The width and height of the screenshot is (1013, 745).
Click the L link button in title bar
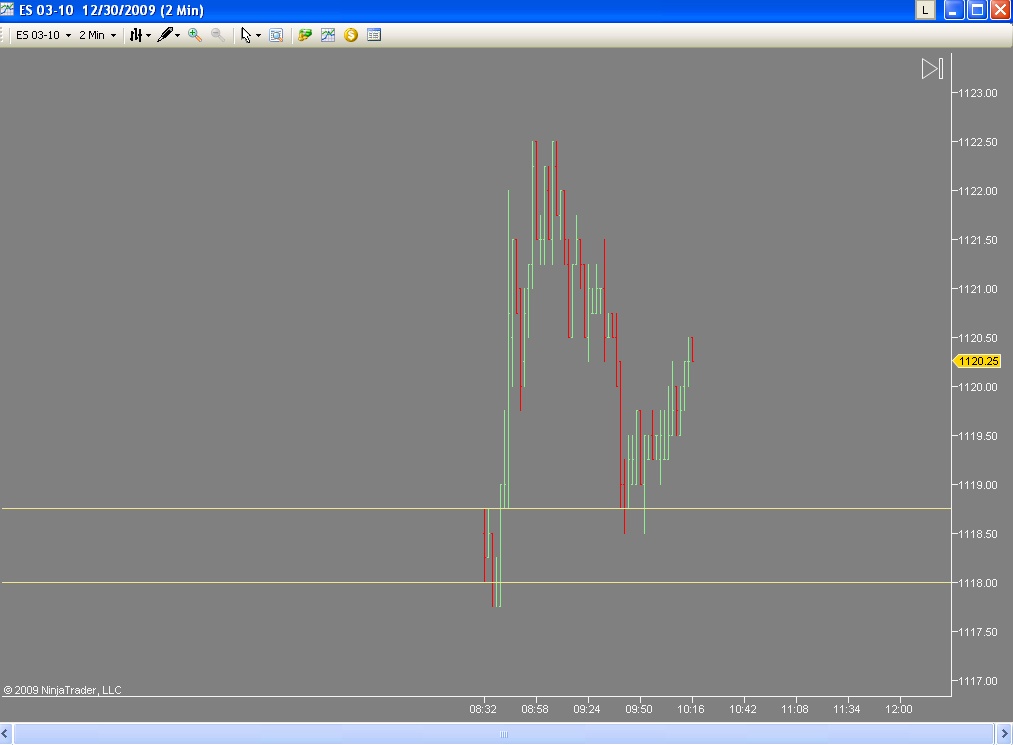click(925, 10)
